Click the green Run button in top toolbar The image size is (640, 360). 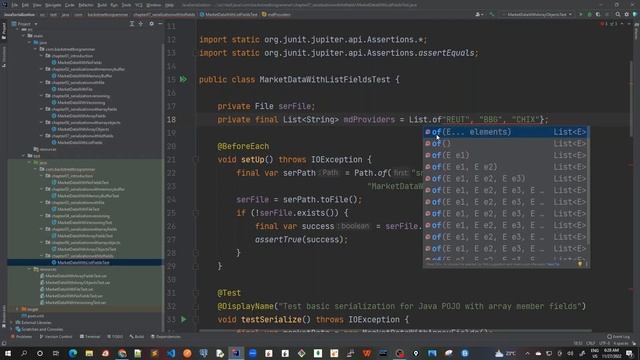pyautogui.click(x=580, y=14)
